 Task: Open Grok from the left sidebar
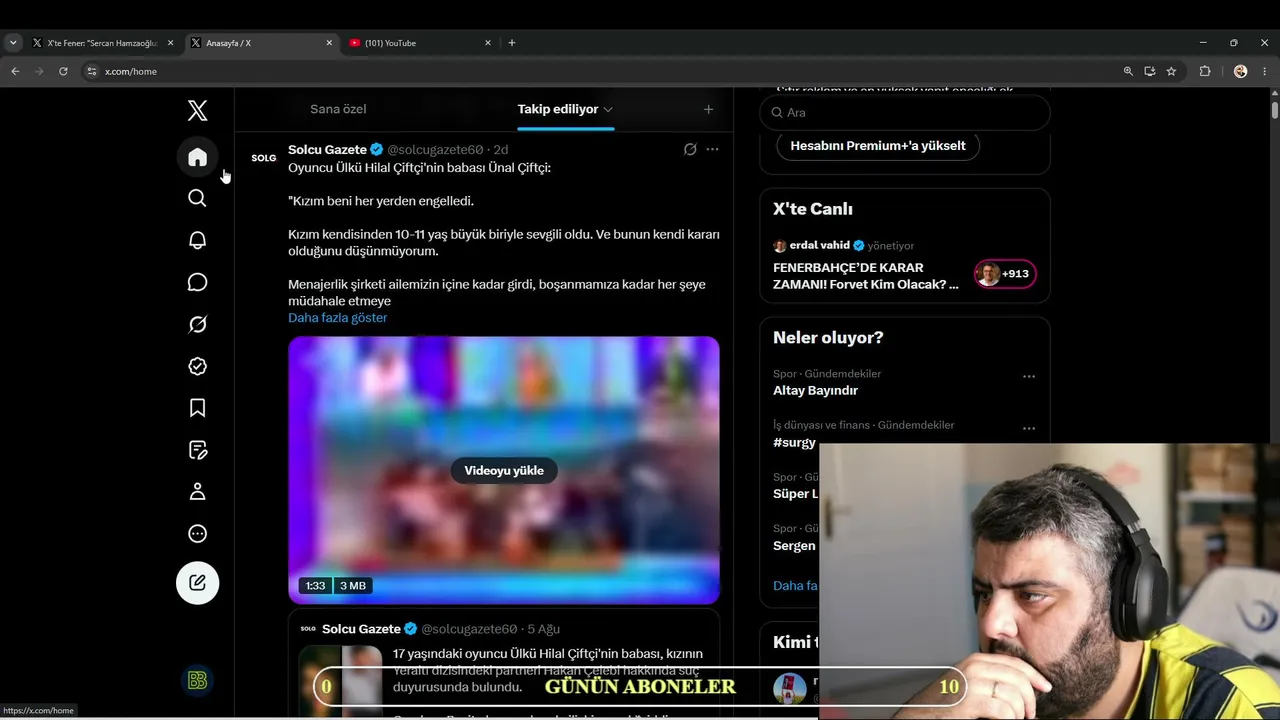(198, 324)
